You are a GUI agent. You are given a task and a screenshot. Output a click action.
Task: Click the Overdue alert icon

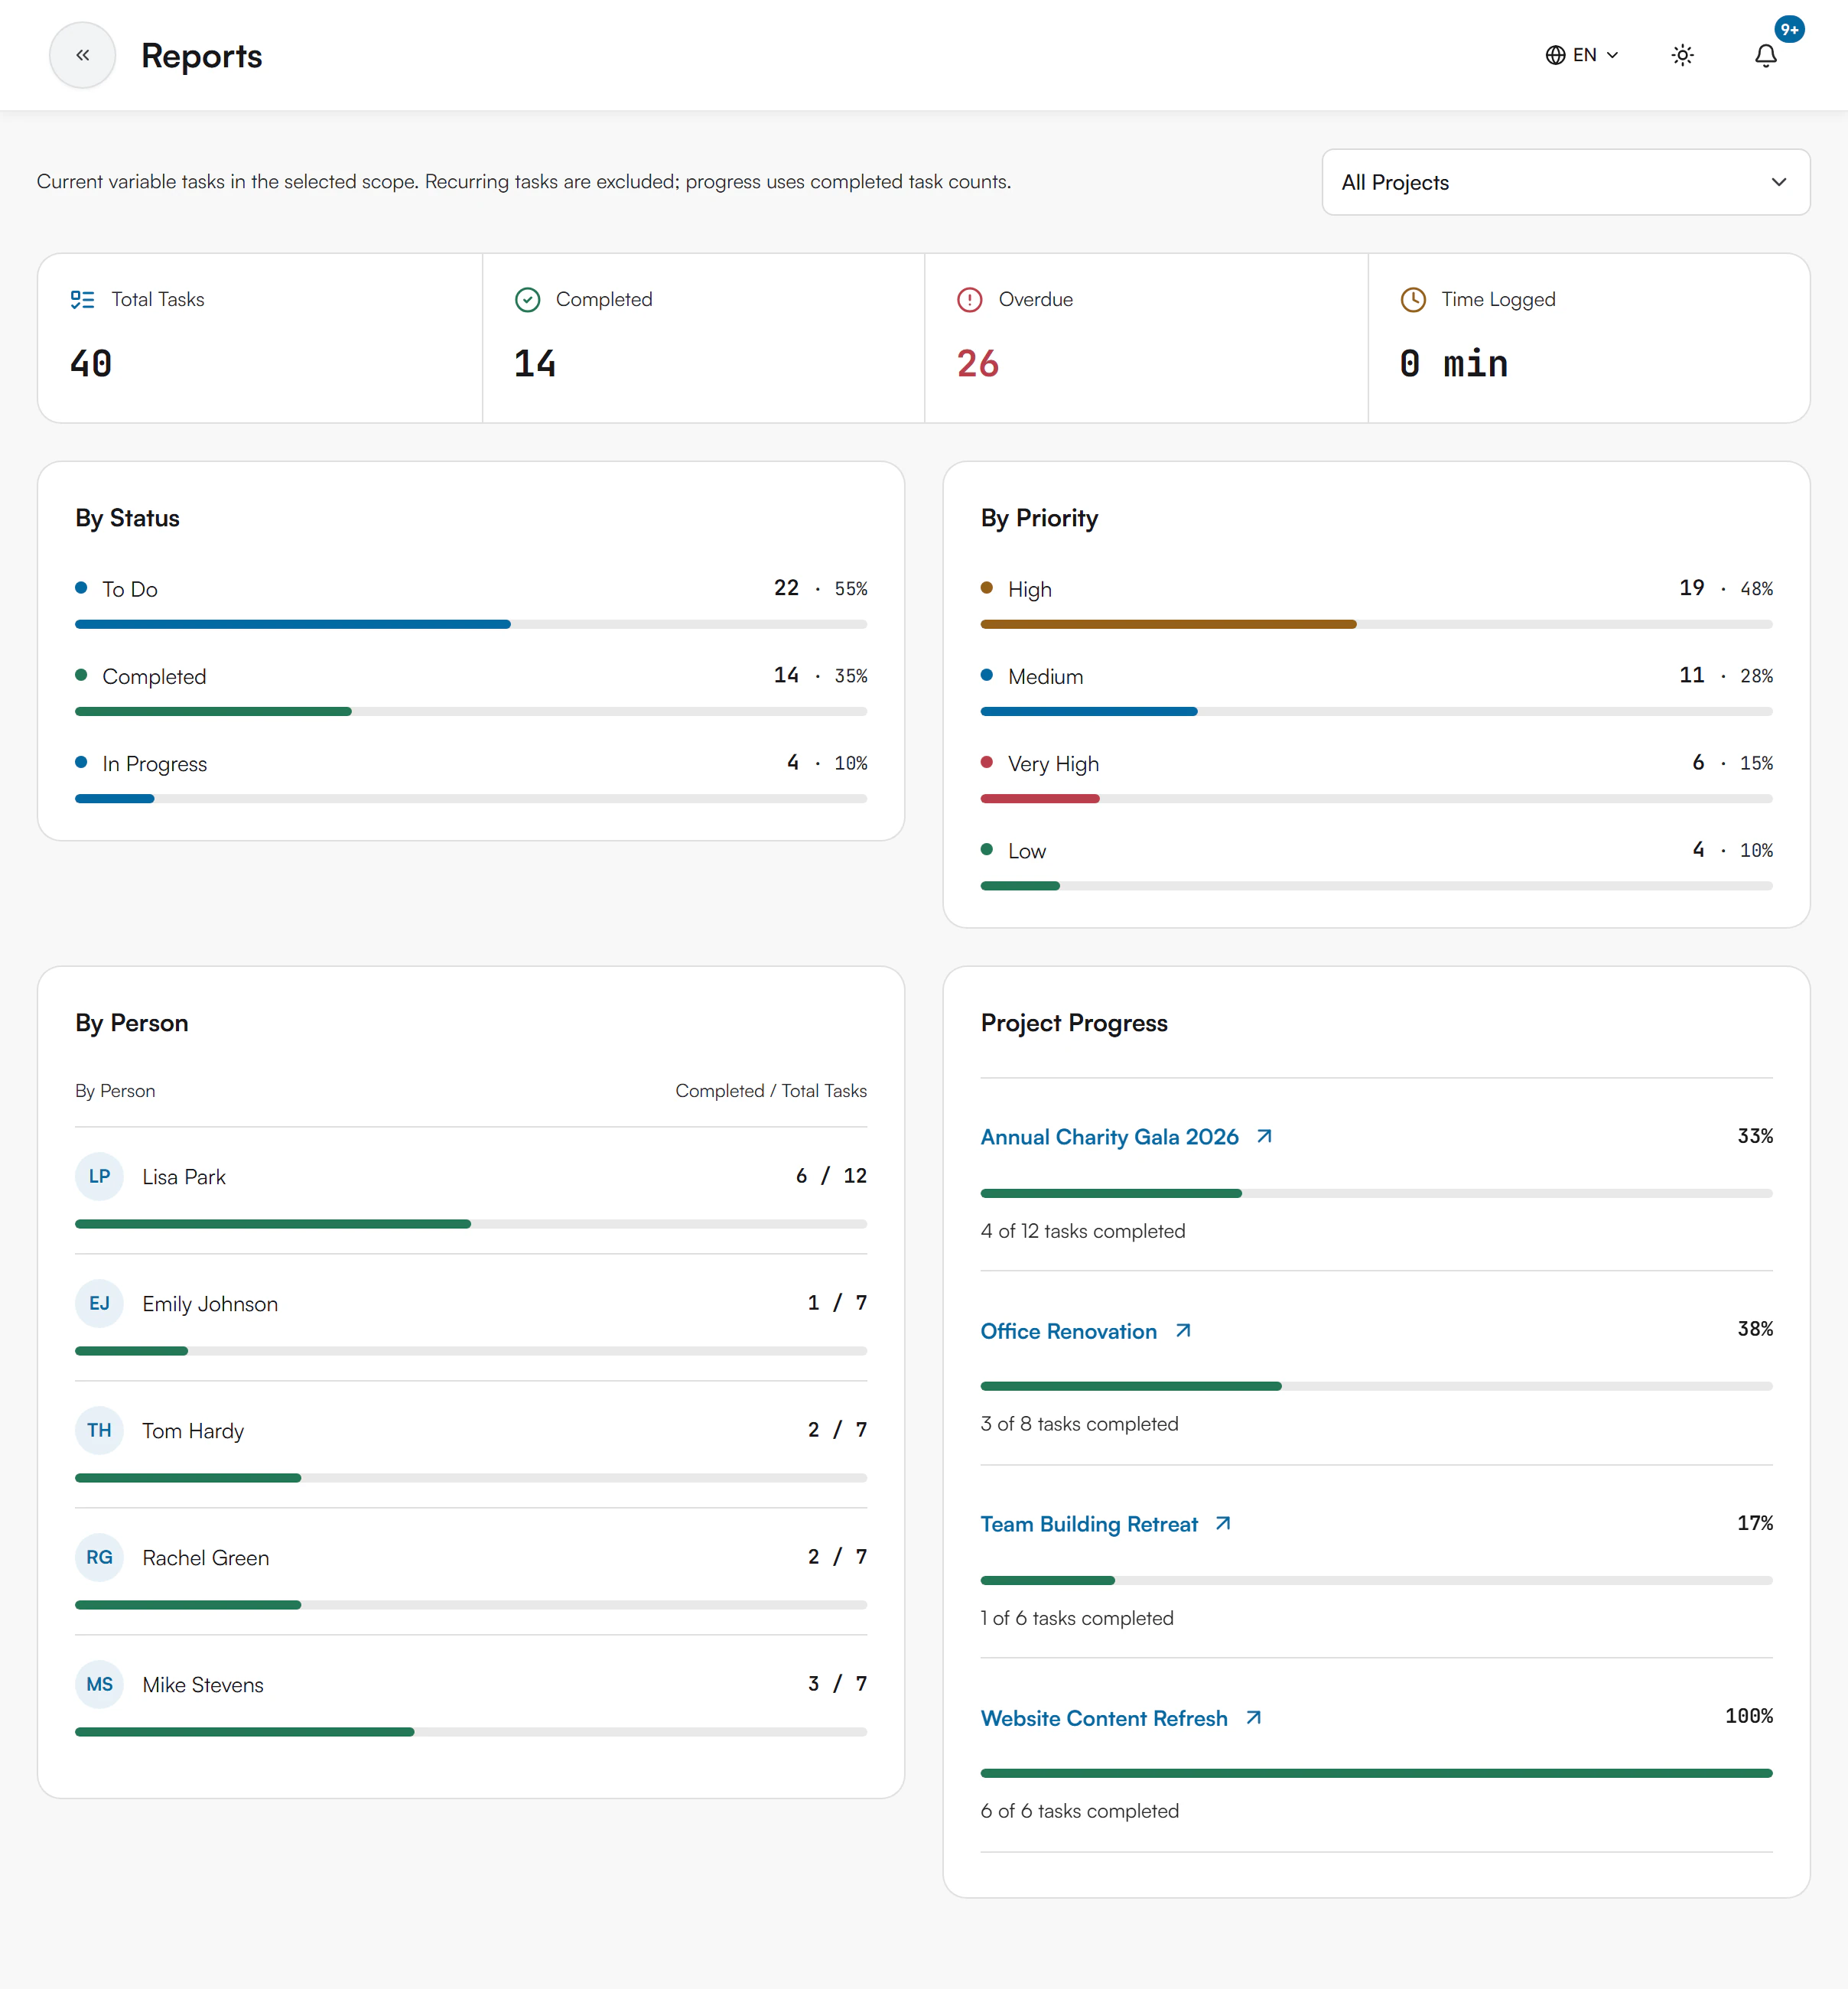point(970,299)
